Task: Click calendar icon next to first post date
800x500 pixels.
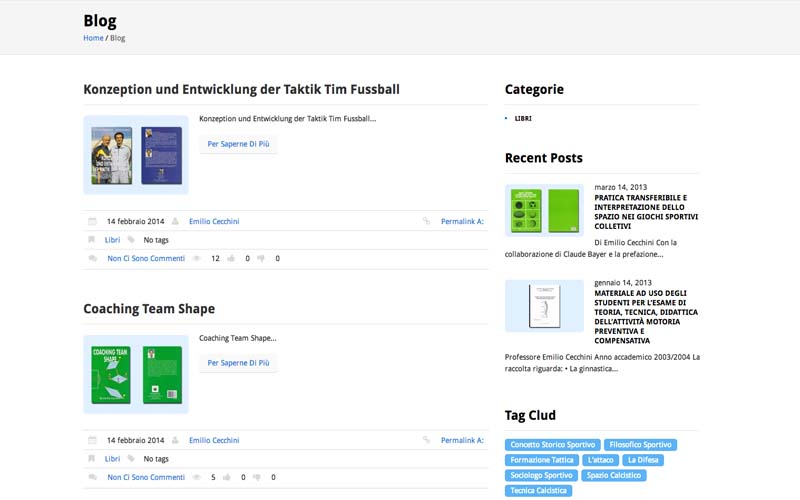Action: pyautogui.click(x=93, y=221)
